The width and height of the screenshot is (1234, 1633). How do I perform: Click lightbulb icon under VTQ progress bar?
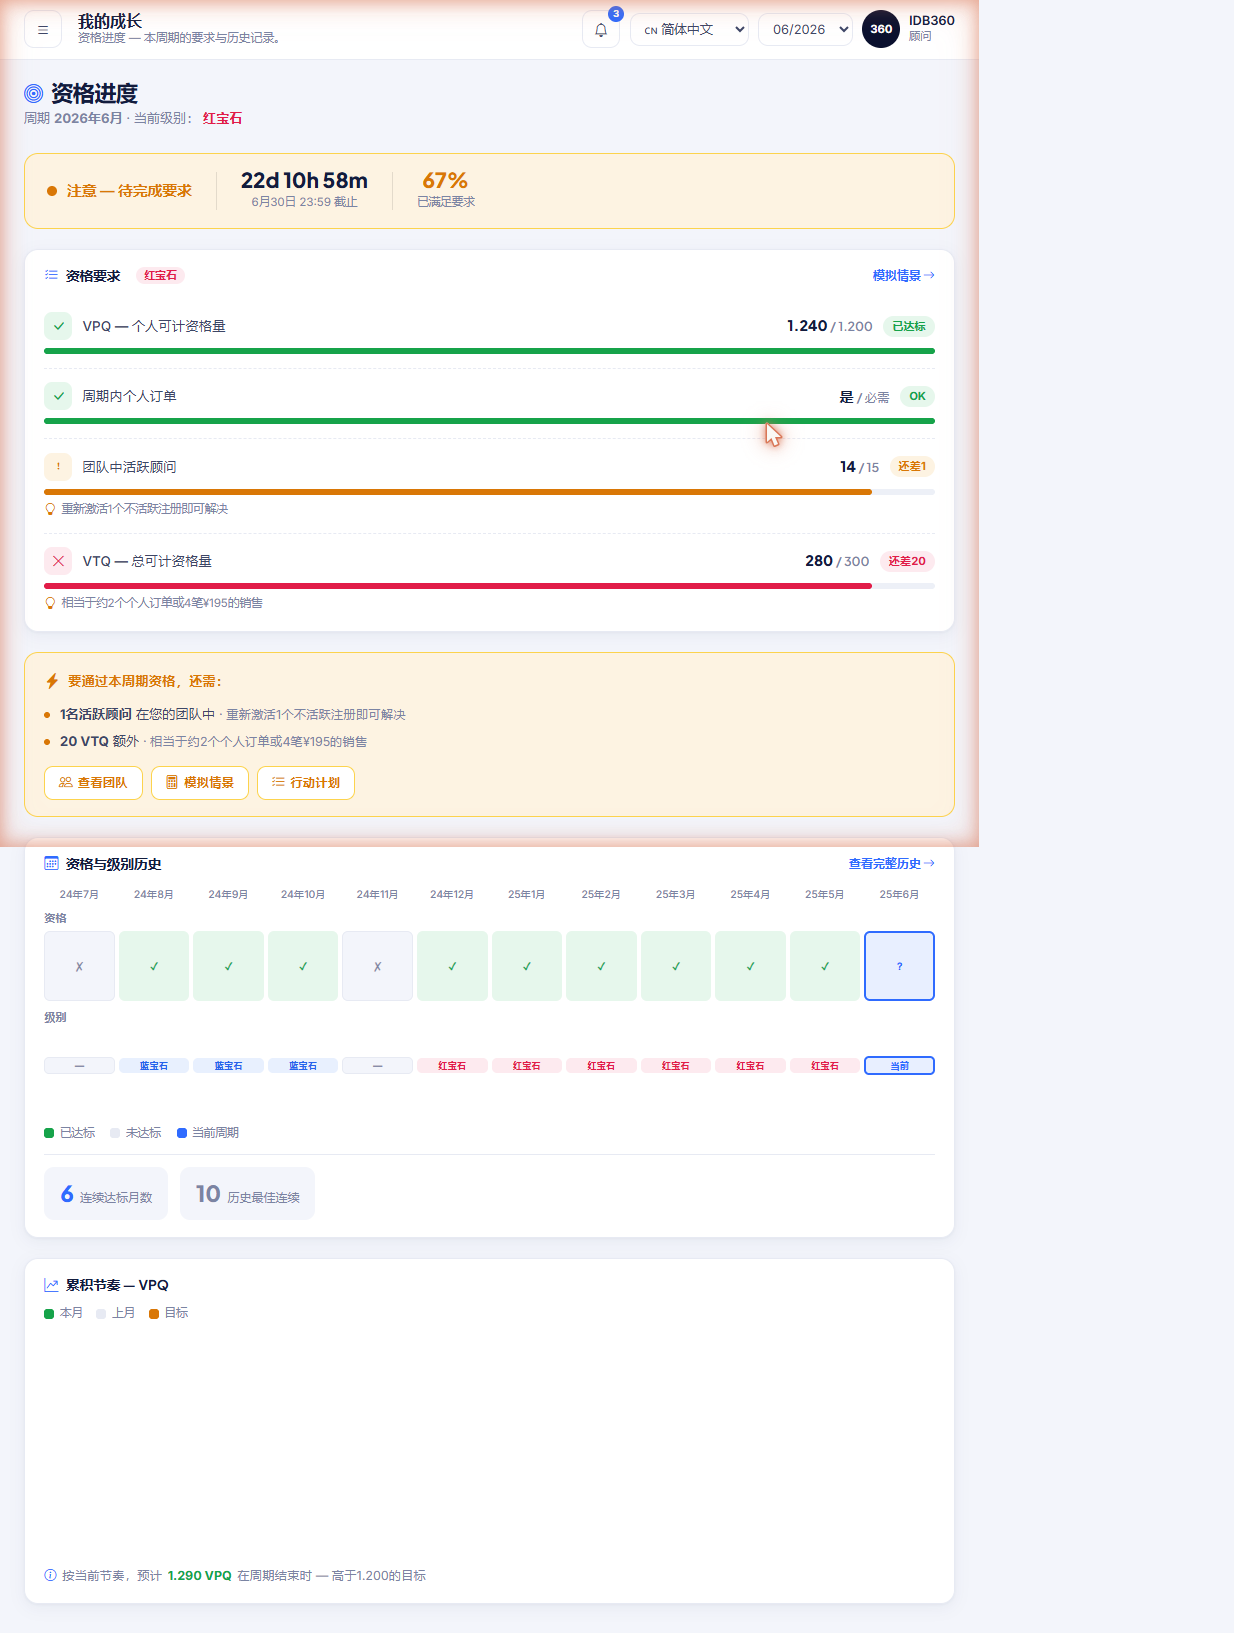click(50, 603)
